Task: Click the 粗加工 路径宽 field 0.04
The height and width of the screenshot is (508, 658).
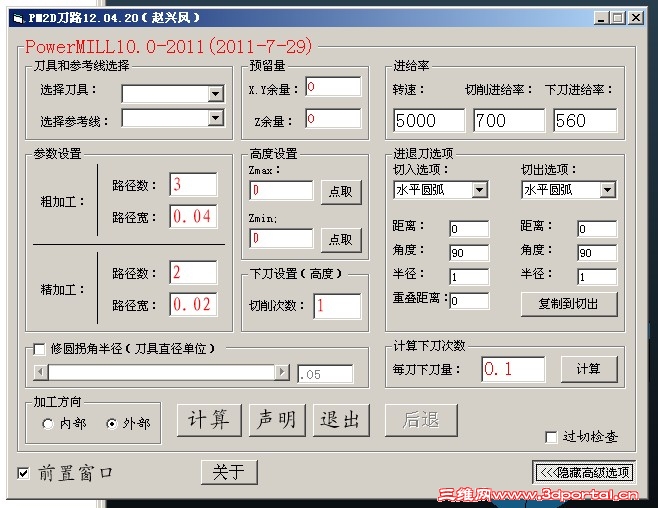Action: point(193,216)
